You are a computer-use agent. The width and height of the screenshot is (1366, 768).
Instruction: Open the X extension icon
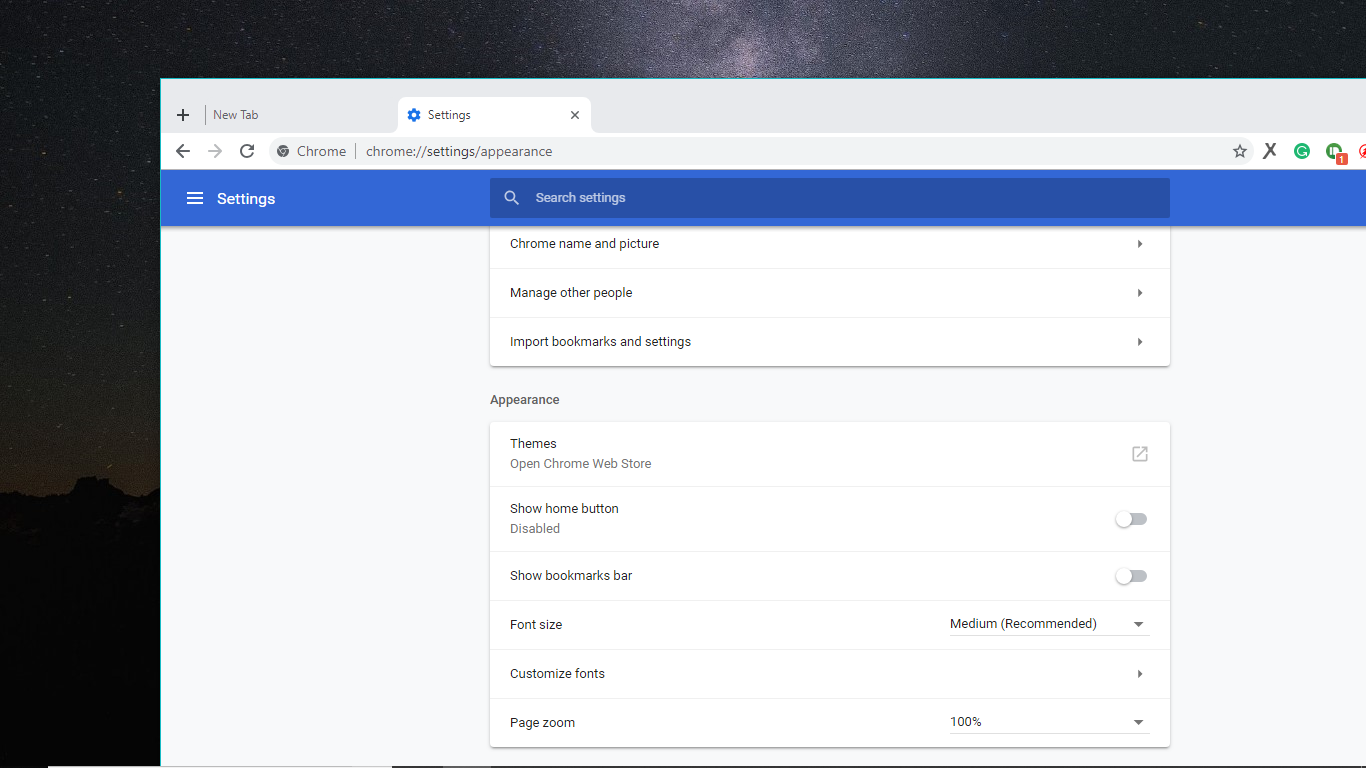[1270, 151]
